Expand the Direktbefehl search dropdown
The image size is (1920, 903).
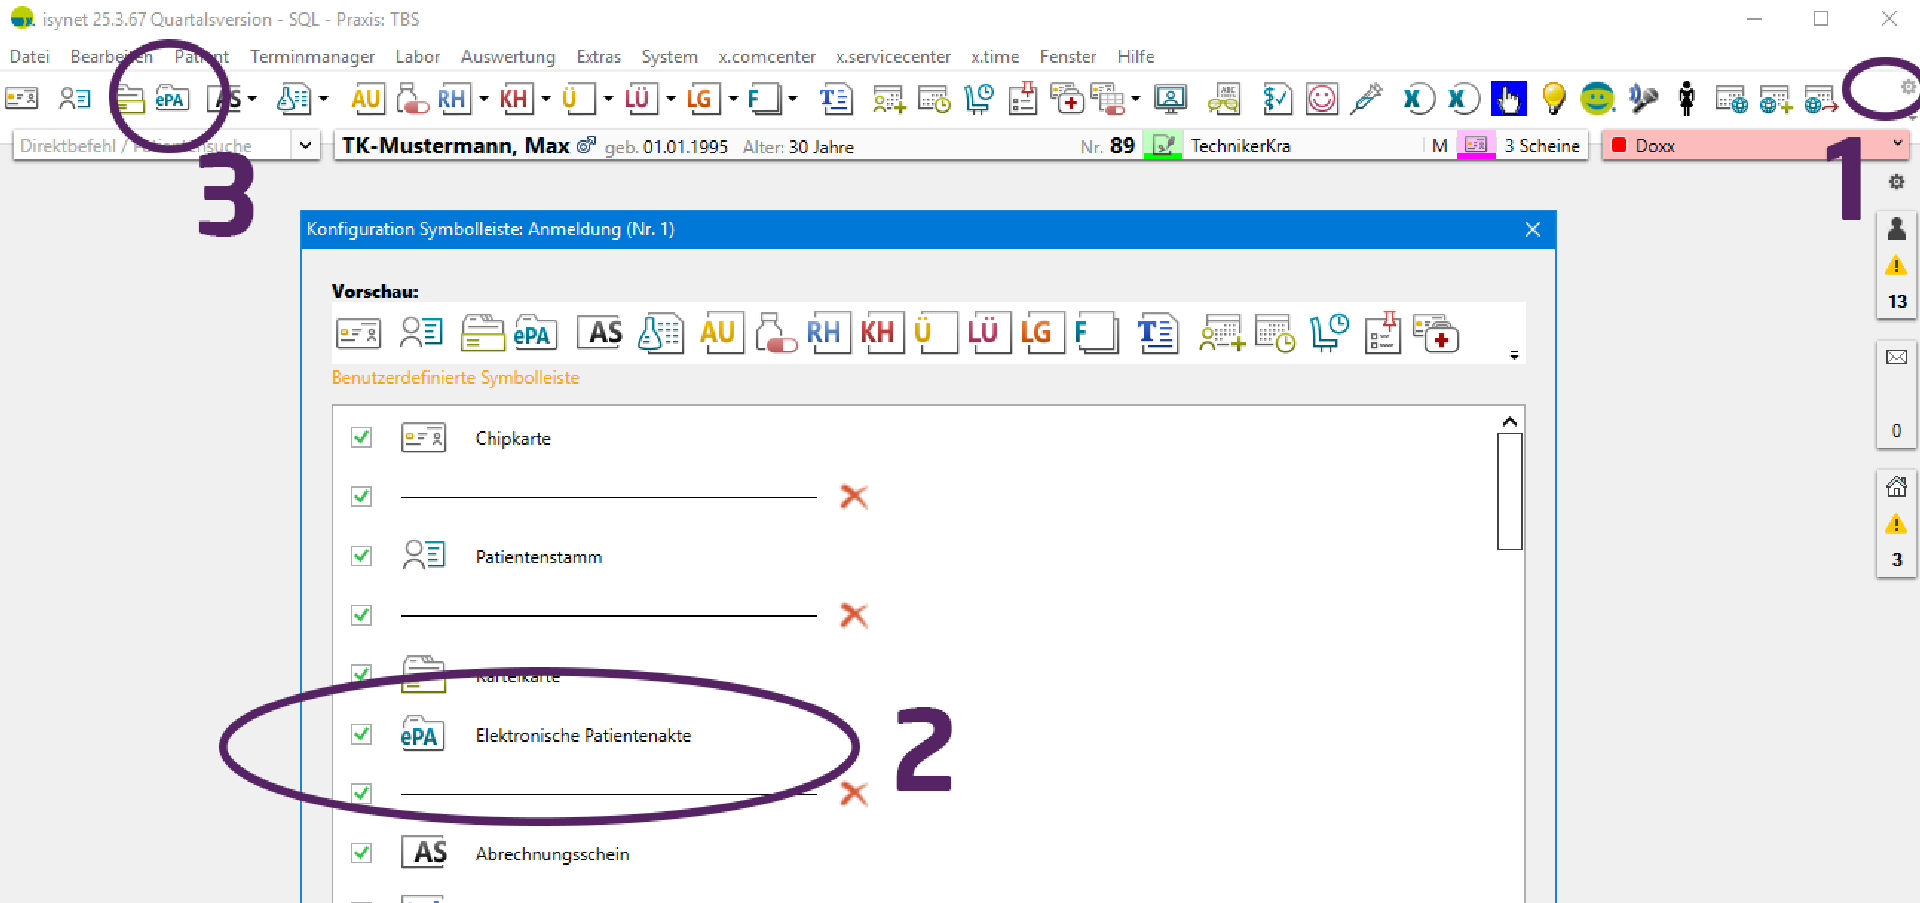click(x=305, y=146)
